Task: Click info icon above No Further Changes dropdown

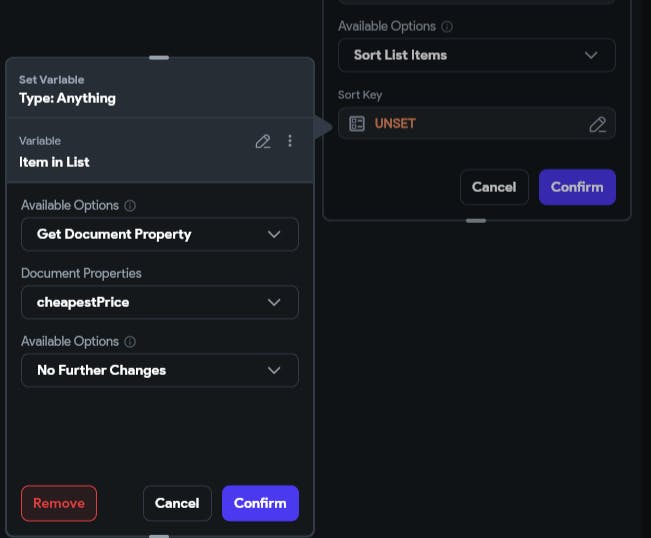Action: pos(130,342)
